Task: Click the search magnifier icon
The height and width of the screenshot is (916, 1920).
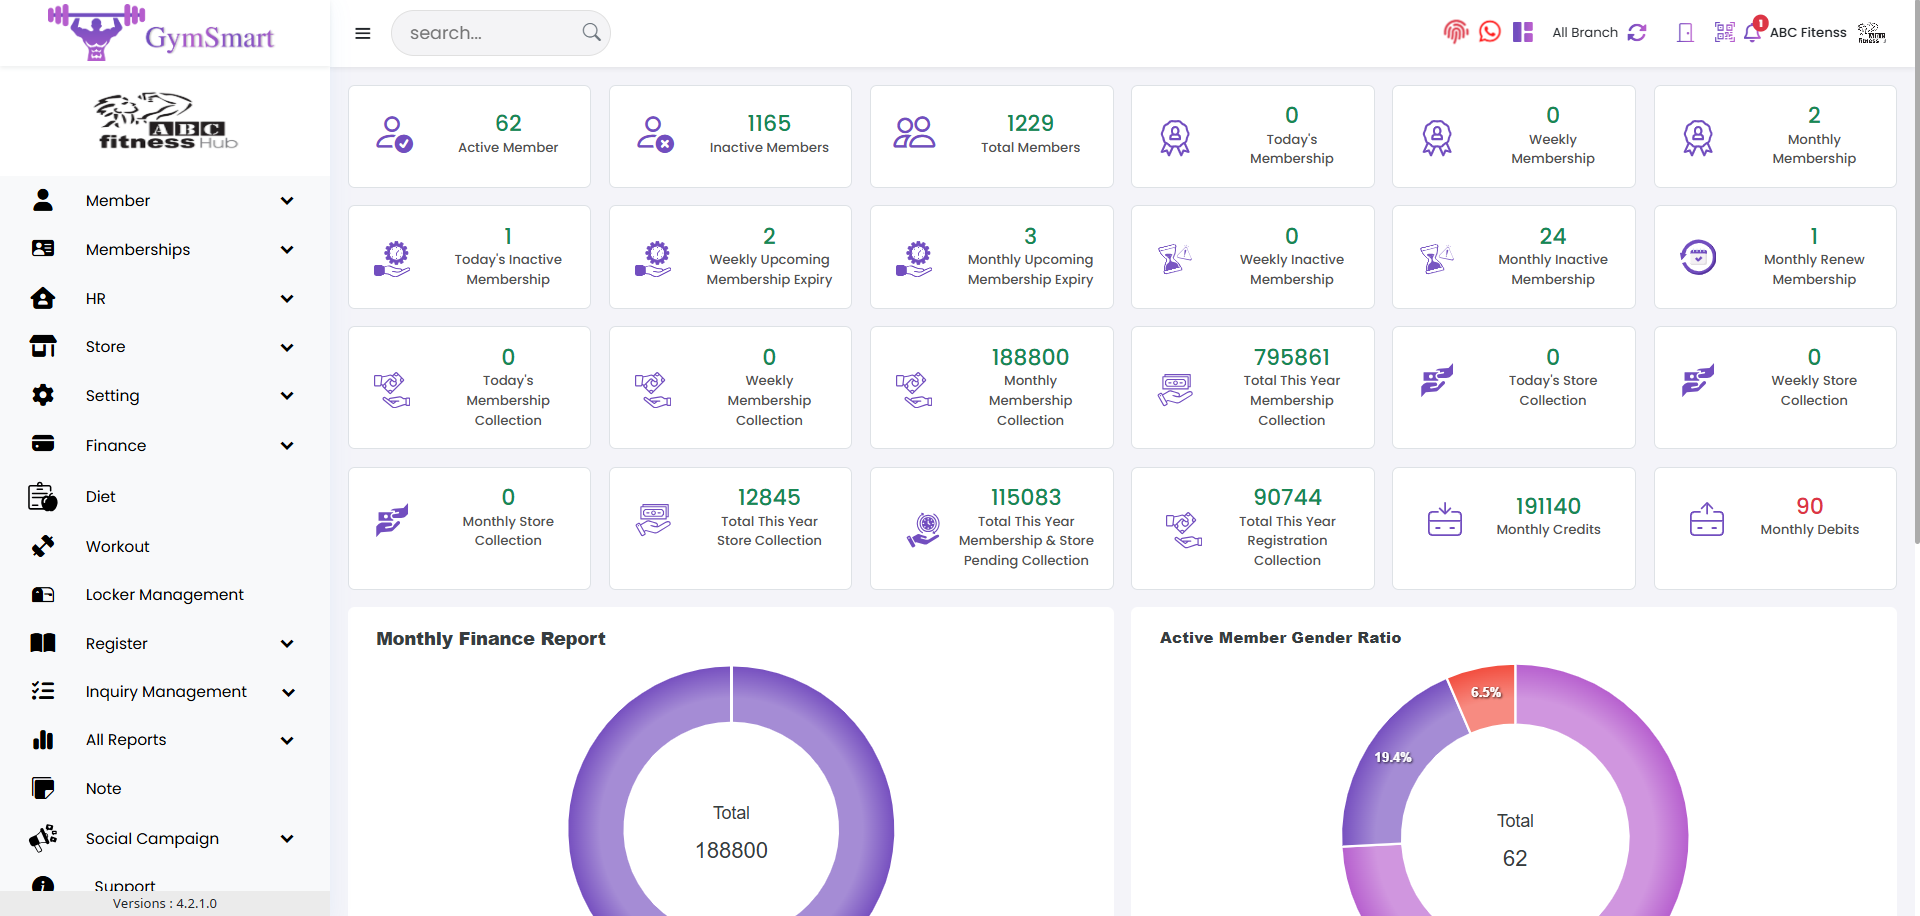Action: (592, 32)
